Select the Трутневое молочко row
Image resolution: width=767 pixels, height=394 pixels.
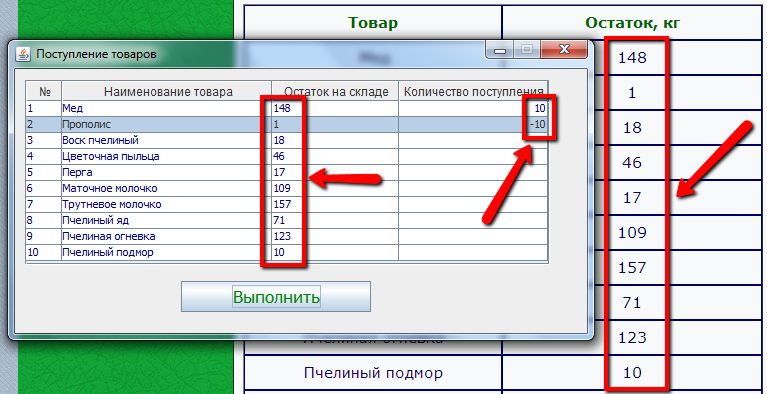pos(287,204)
